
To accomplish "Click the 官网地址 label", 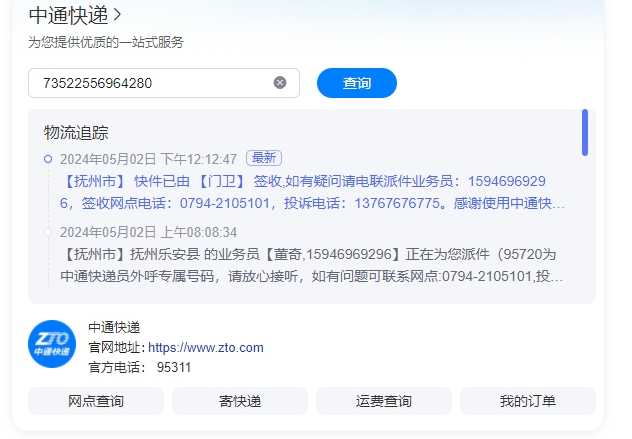I will [117, 347].
